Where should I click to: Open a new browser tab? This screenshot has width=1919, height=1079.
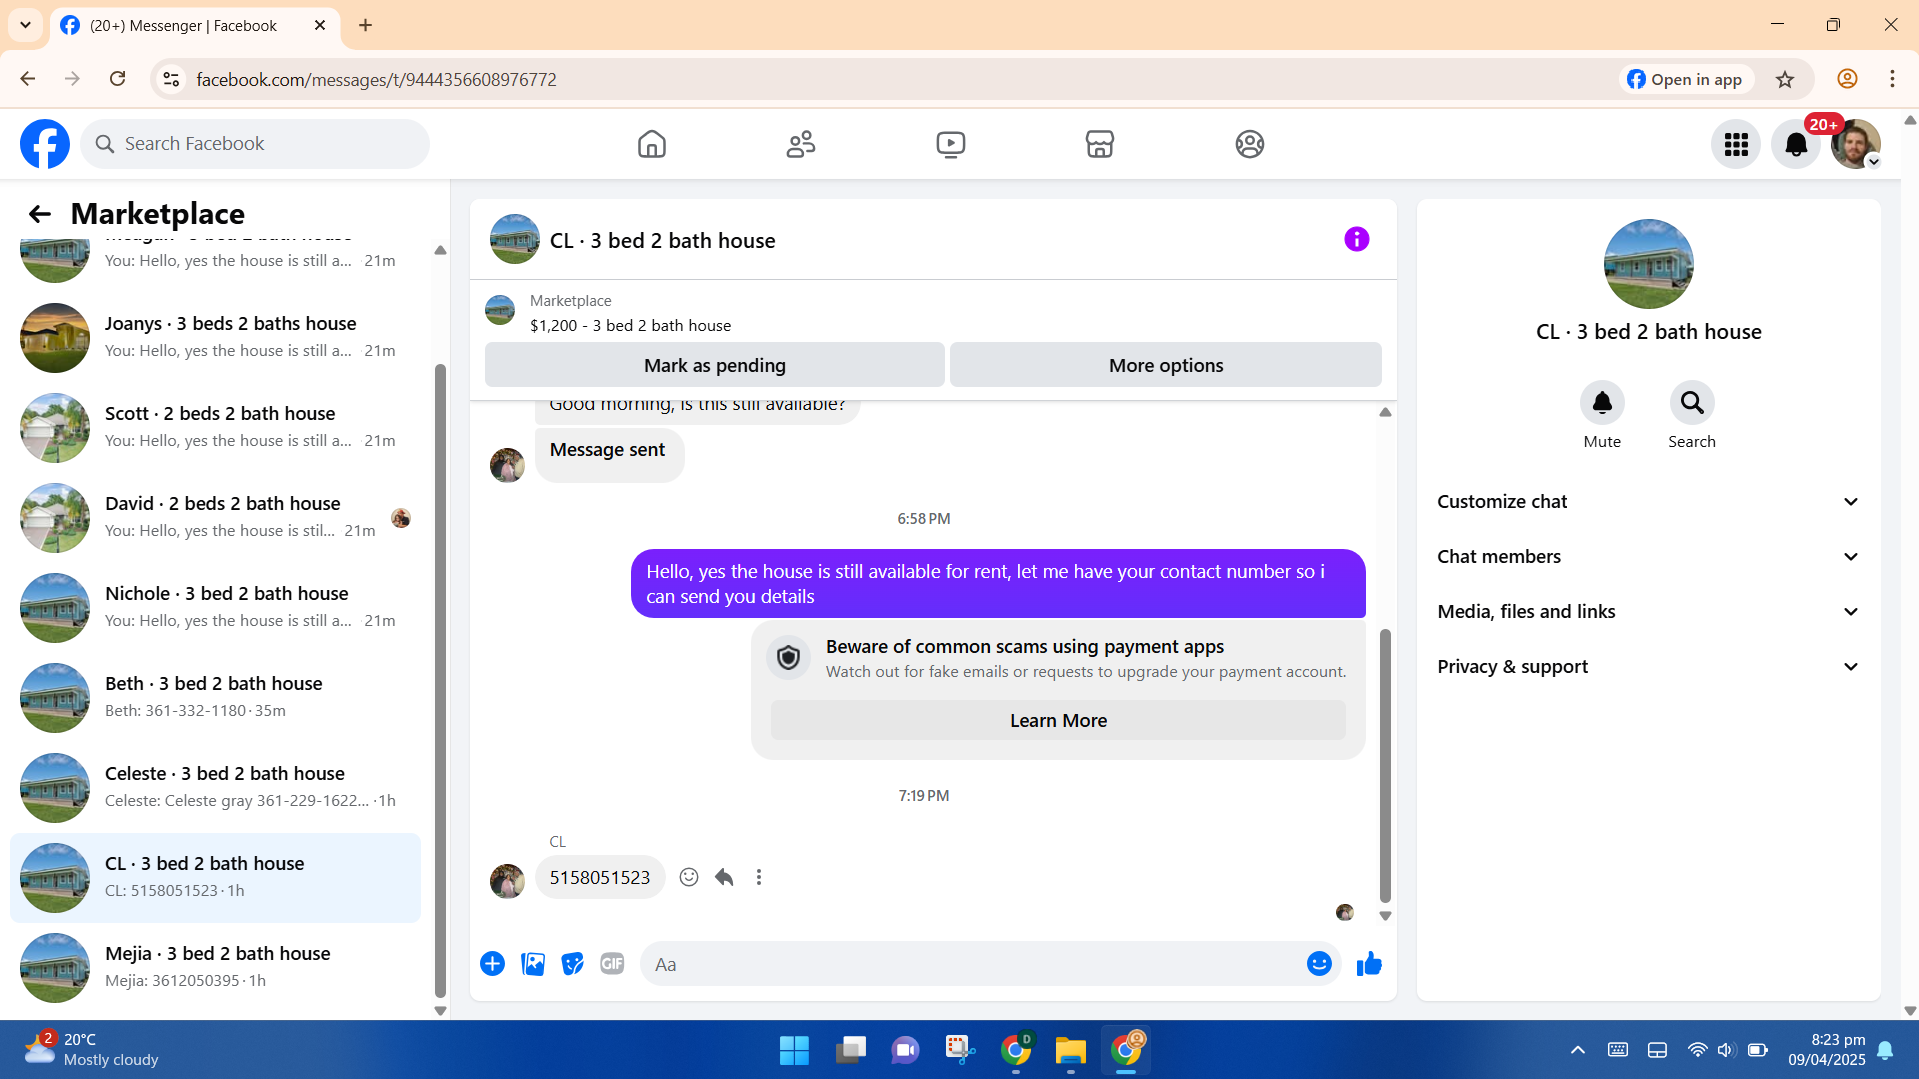[x=365, y=25]
